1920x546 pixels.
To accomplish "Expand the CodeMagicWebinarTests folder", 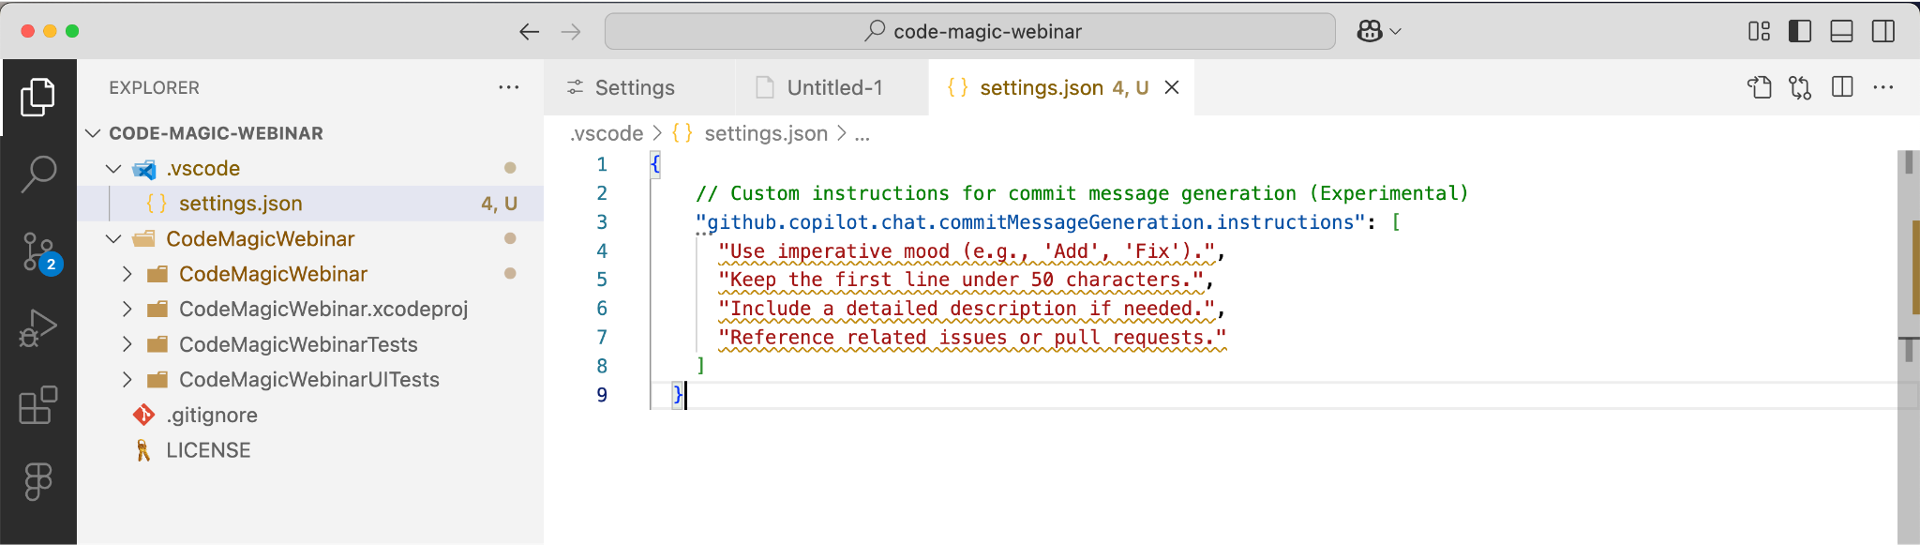I will (x=127, y=344).
